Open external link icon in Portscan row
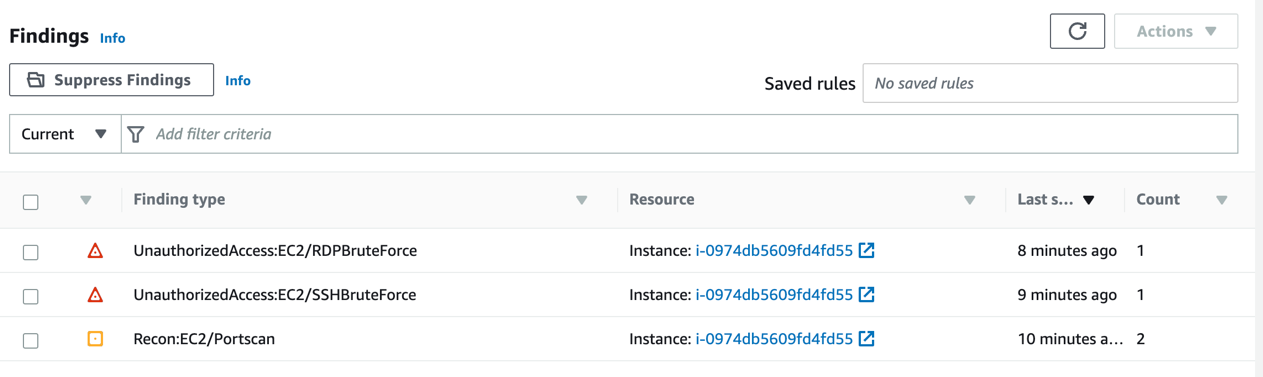Screen dimensions: 1263x377 [x=867, y=338]
